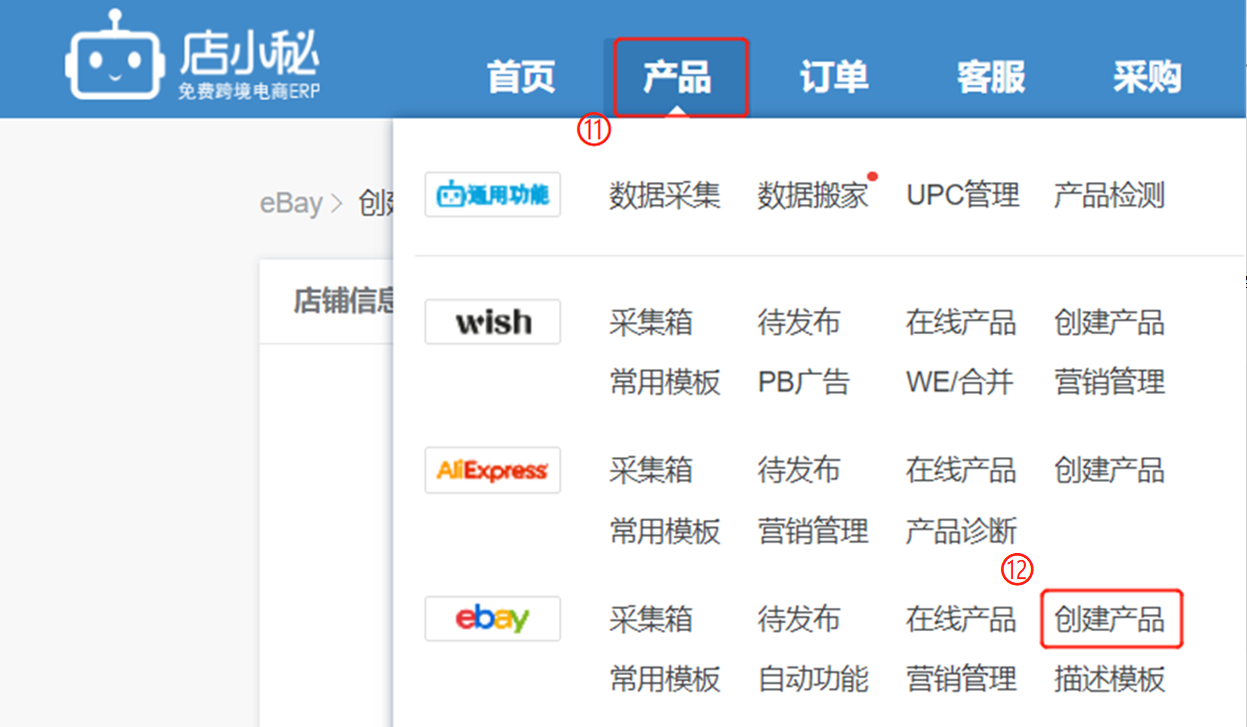Click the AliExpress platform logo
This screenshot has height=727, width=1247.
click(493, 470)
